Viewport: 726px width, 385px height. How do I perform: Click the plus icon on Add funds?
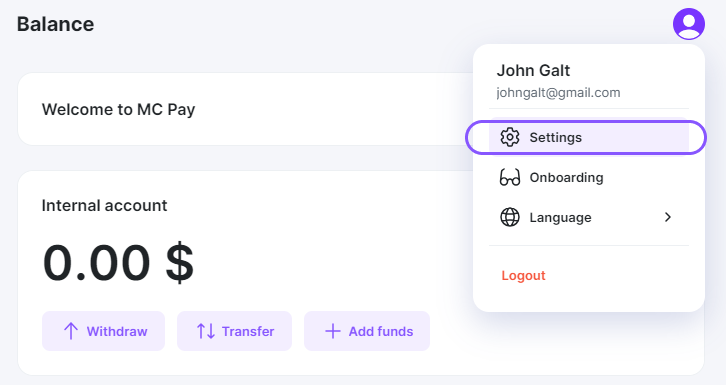click(333, 331)
